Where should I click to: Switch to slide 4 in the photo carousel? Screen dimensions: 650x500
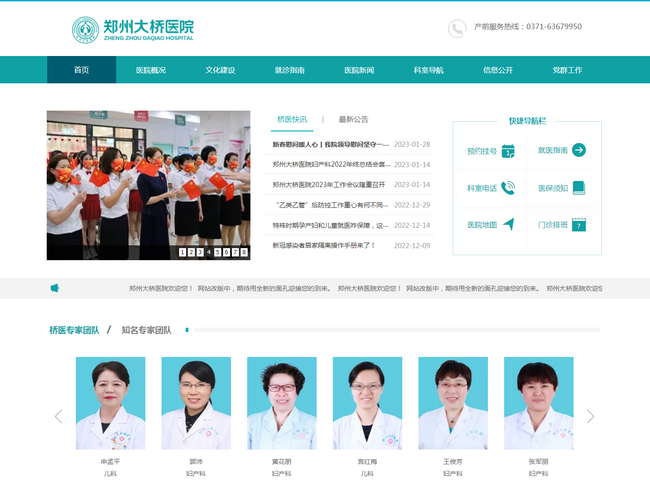pyautogui.click(x=208, y=252)
